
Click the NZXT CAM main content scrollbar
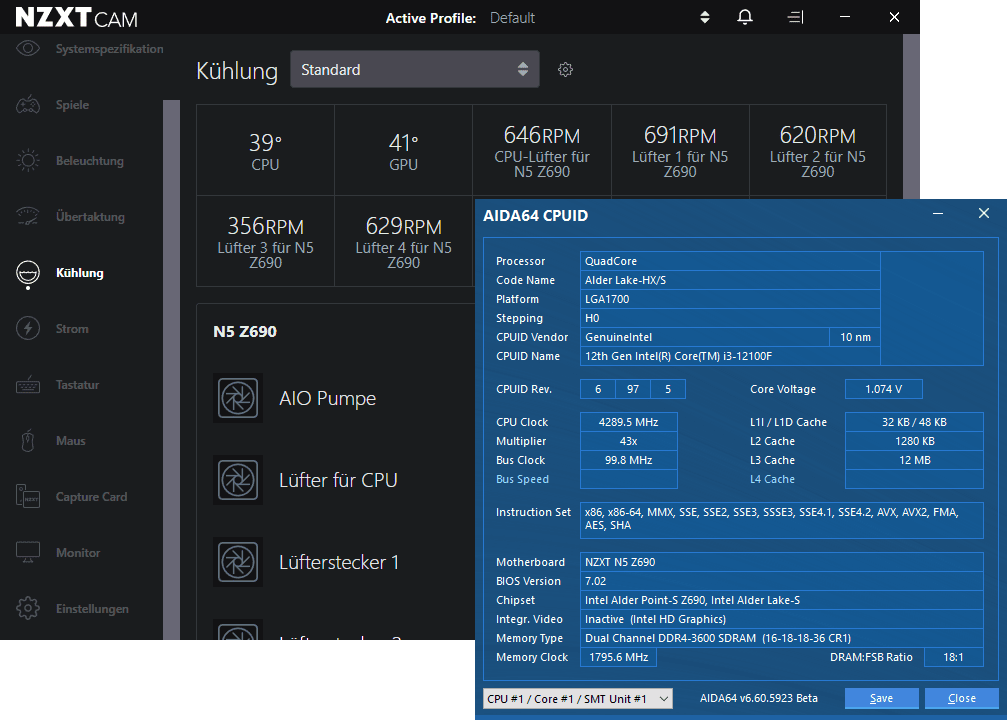point(911,116)
